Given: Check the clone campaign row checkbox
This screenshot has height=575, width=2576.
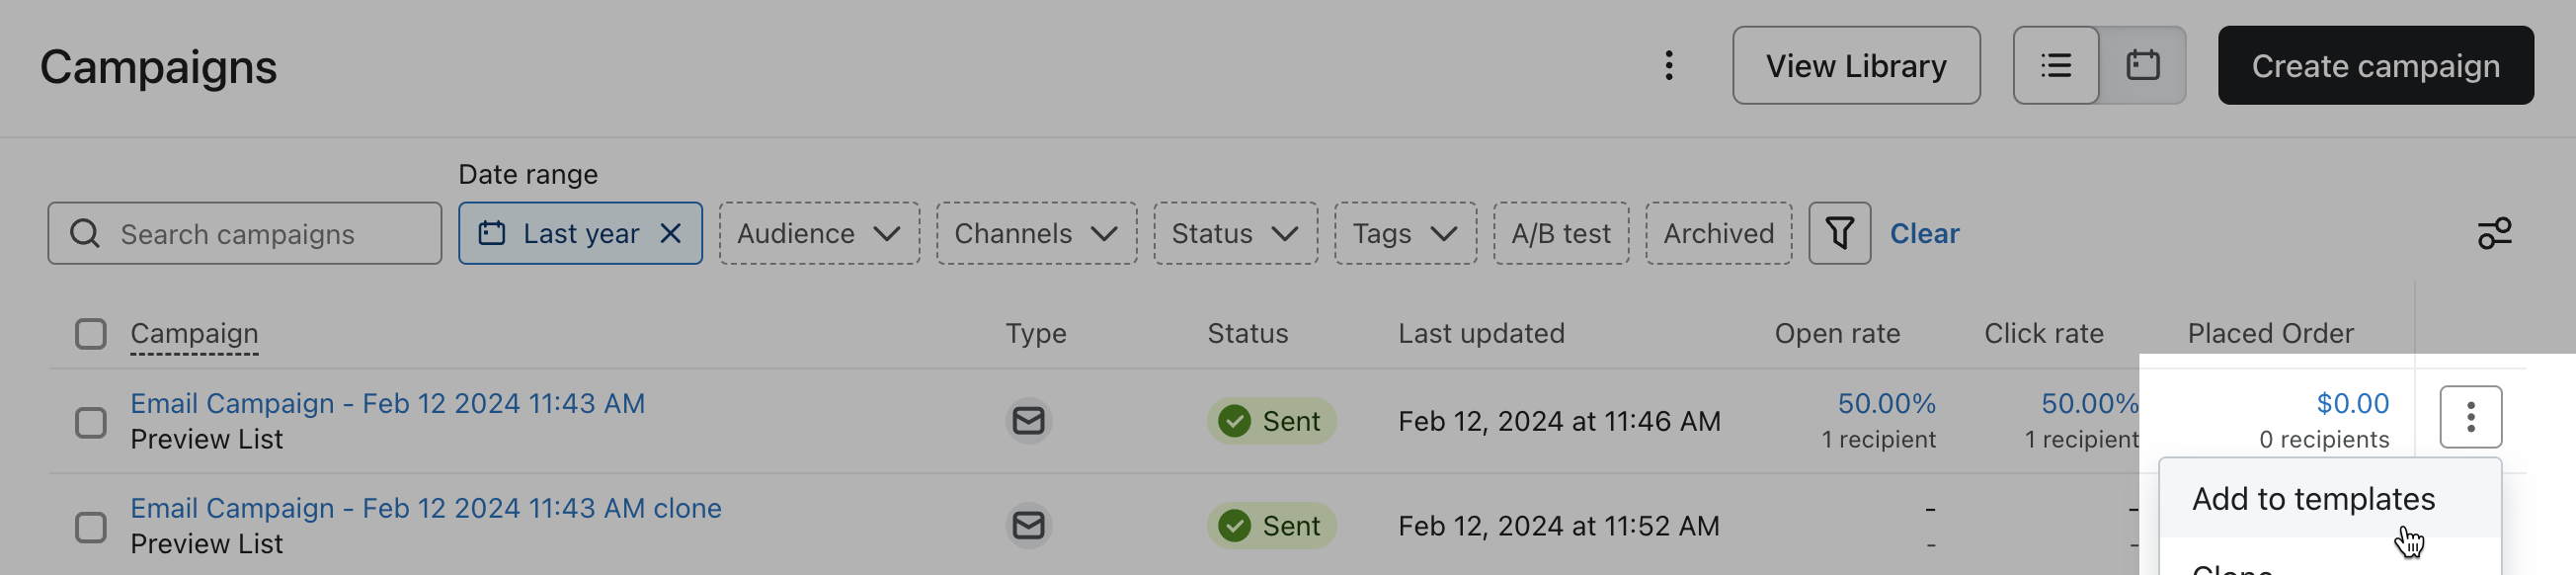Looking at the screenshot, I should coord(91,527).
